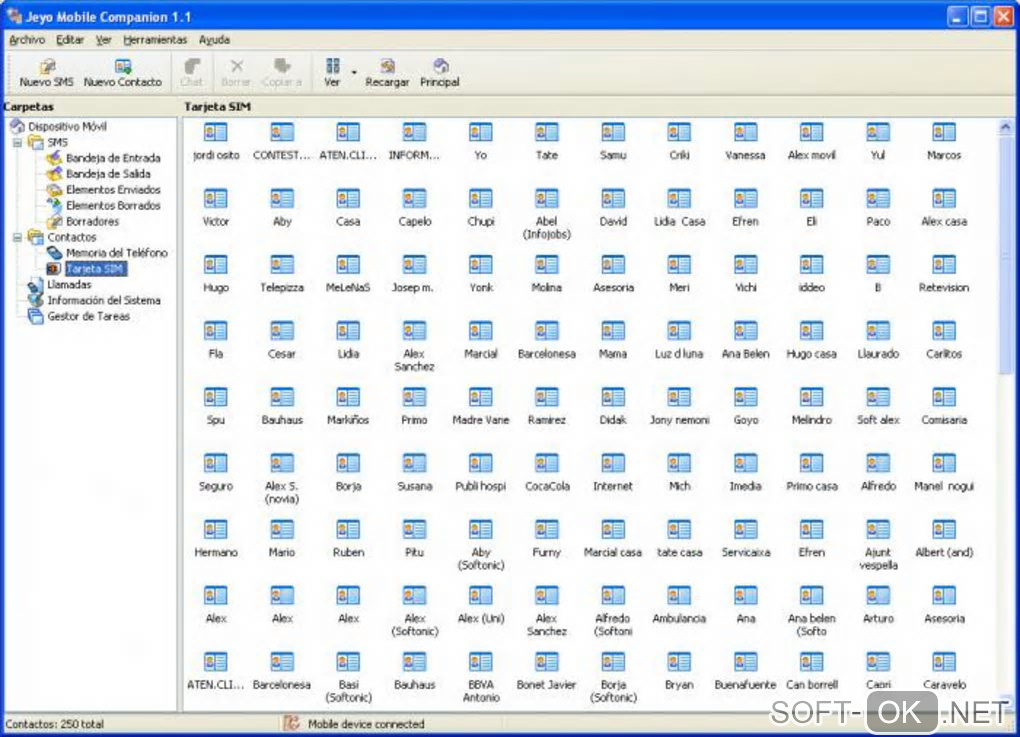Click the Seguro contact label
Image resolution: width=1020 pixels, height=737 pixels.
pyautogui.click(x=215, y=486)
